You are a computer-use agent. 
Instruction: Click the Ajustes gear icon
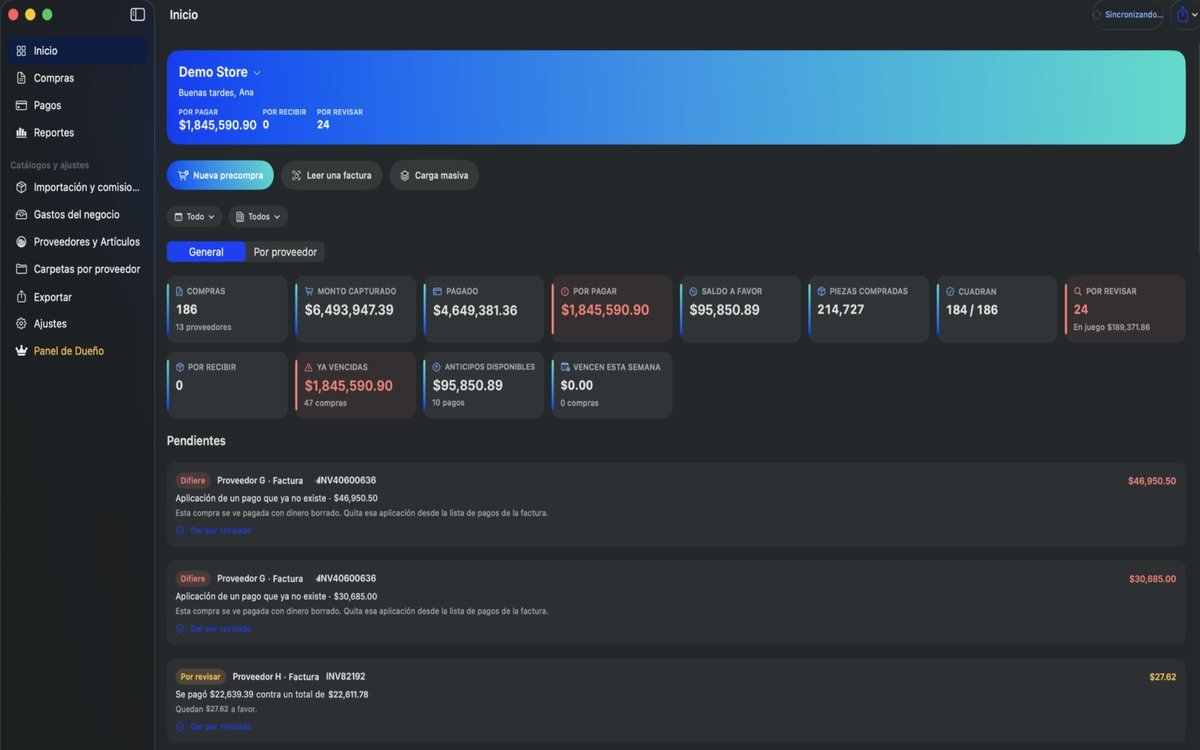[x=21, y=324]
